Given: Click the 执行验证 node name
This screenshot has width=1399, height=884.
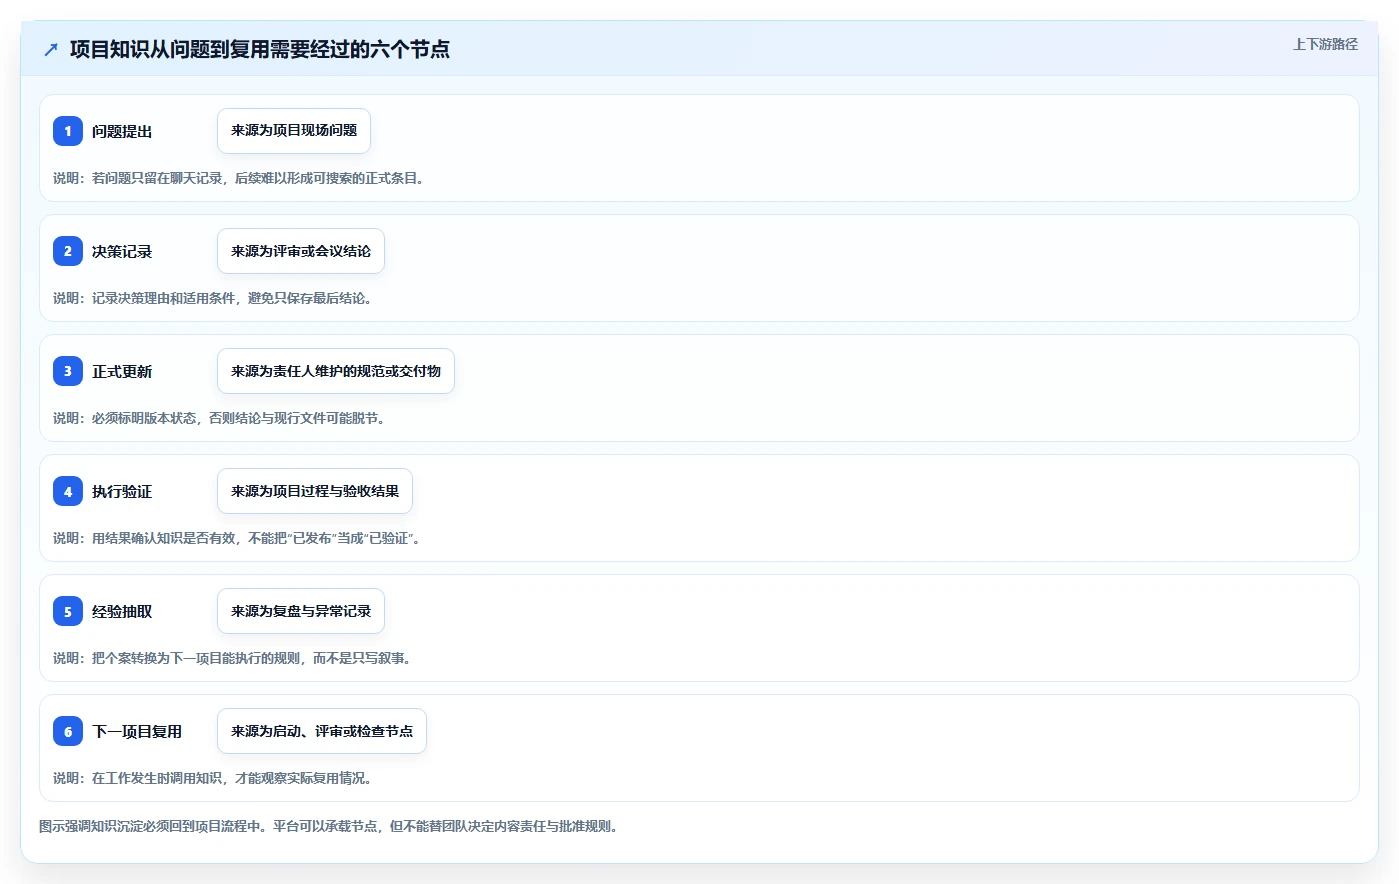Looking at the screenshot, I should [122, 491].
